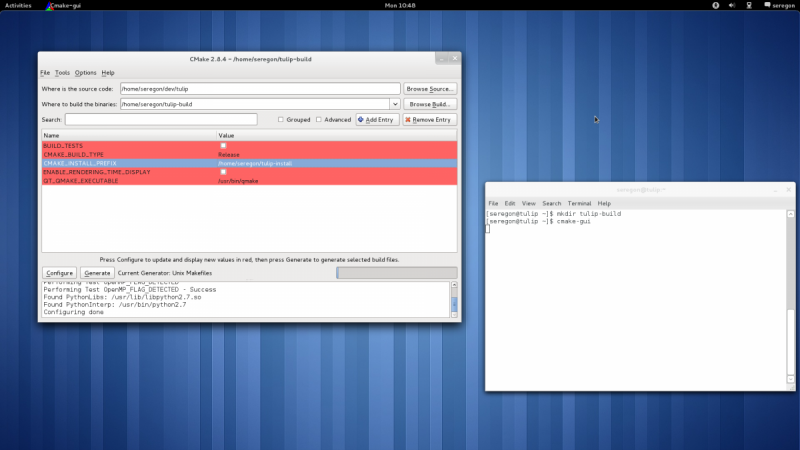The image size is (800, 450).
Task: Open the Edit menu in terminal window
Action: (510, 203)
